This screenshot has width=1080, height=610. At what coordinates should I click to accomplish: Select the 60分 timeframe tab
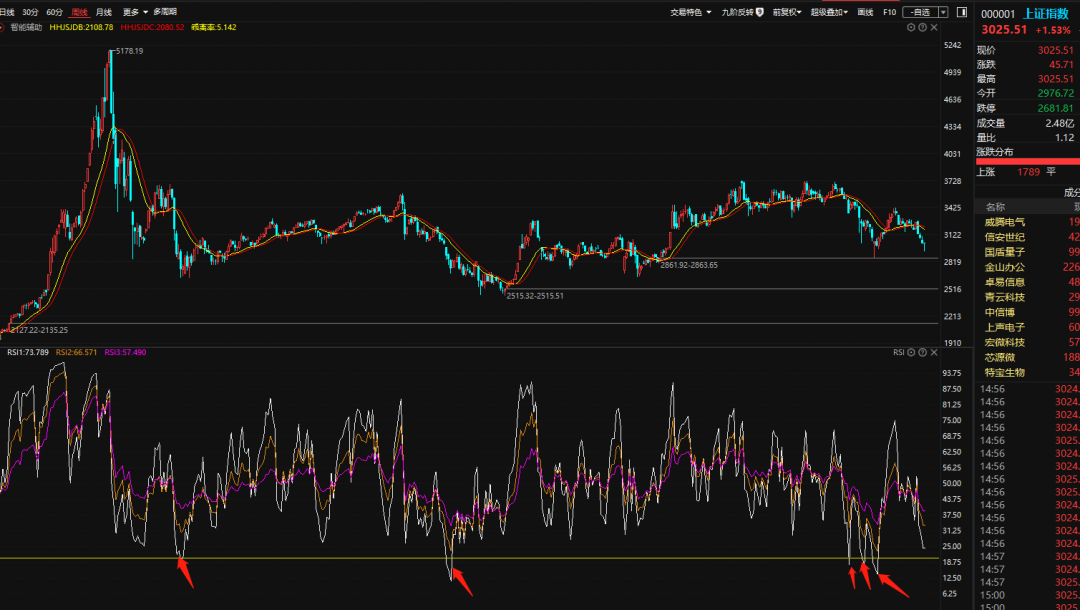point(54,12)
